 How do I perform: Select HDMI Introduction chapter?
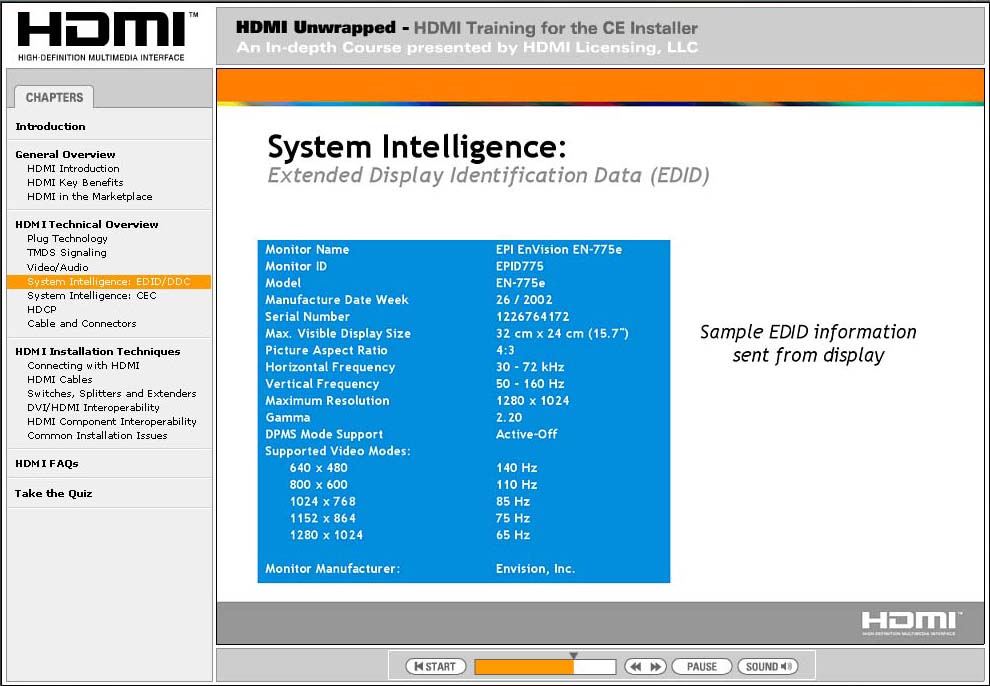click(73, 169)
